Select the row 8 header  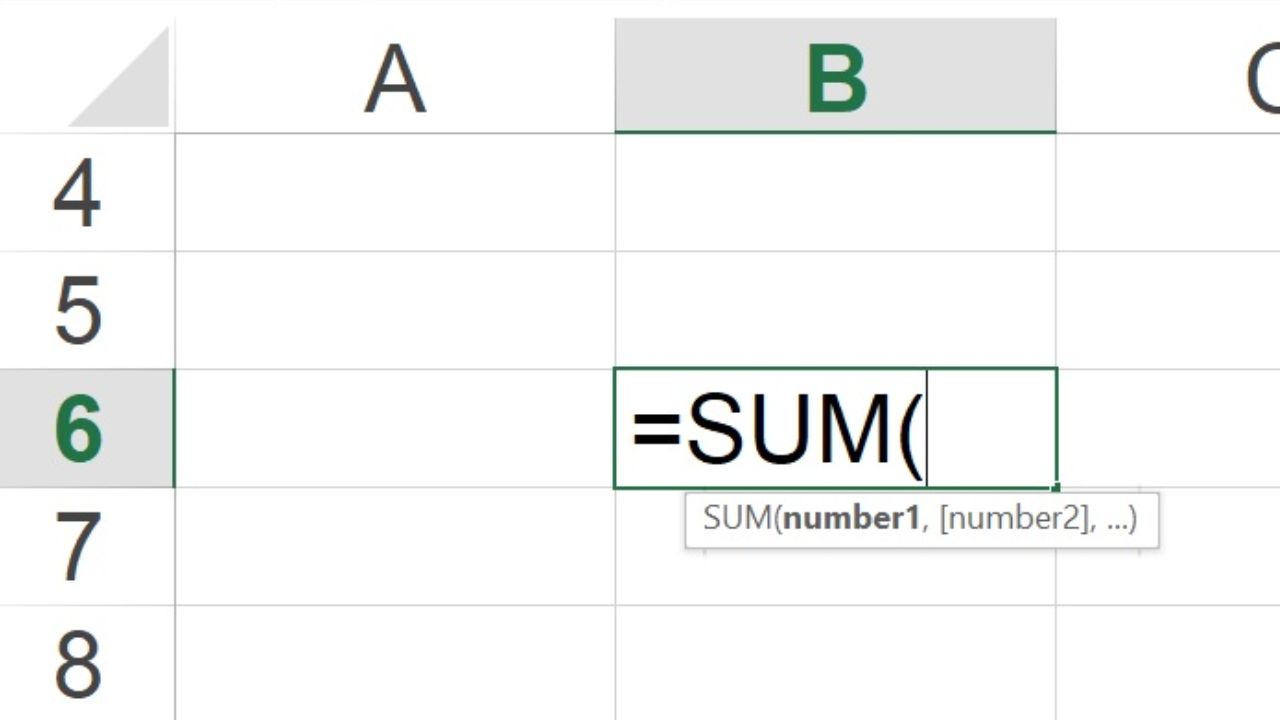[78, 662]
